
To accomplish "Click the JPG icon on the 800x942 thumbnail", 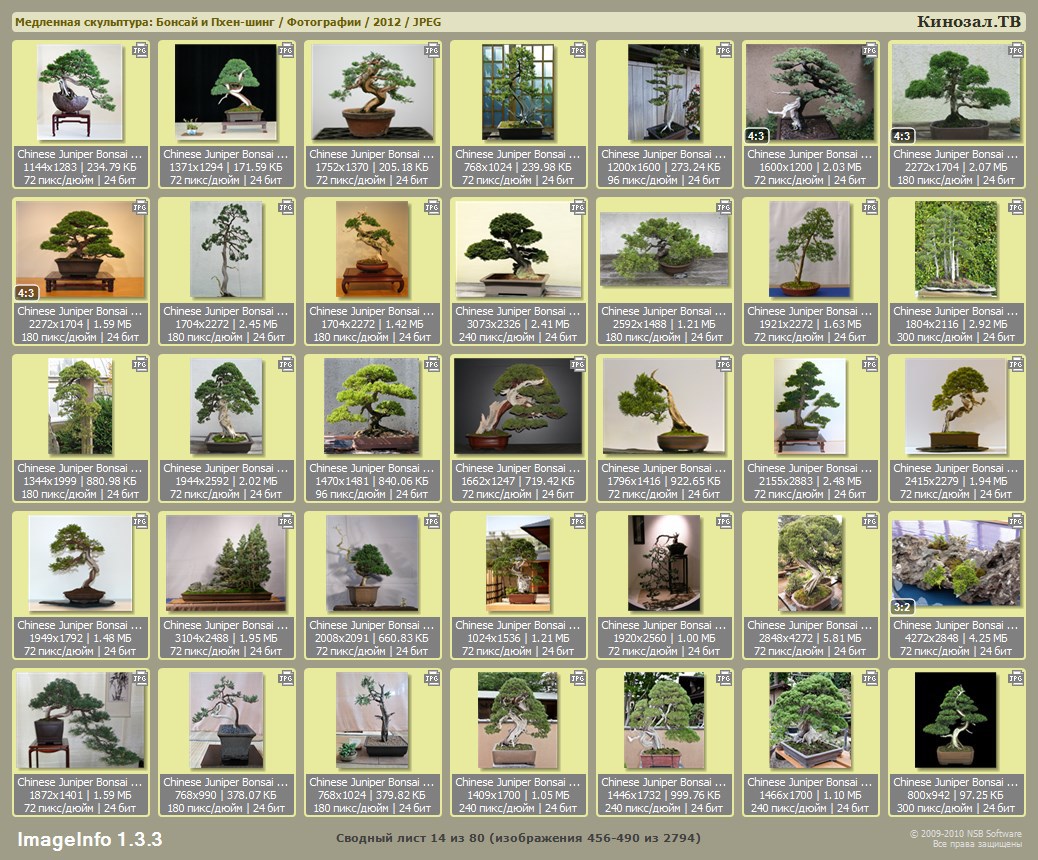I will point(1015,679).
